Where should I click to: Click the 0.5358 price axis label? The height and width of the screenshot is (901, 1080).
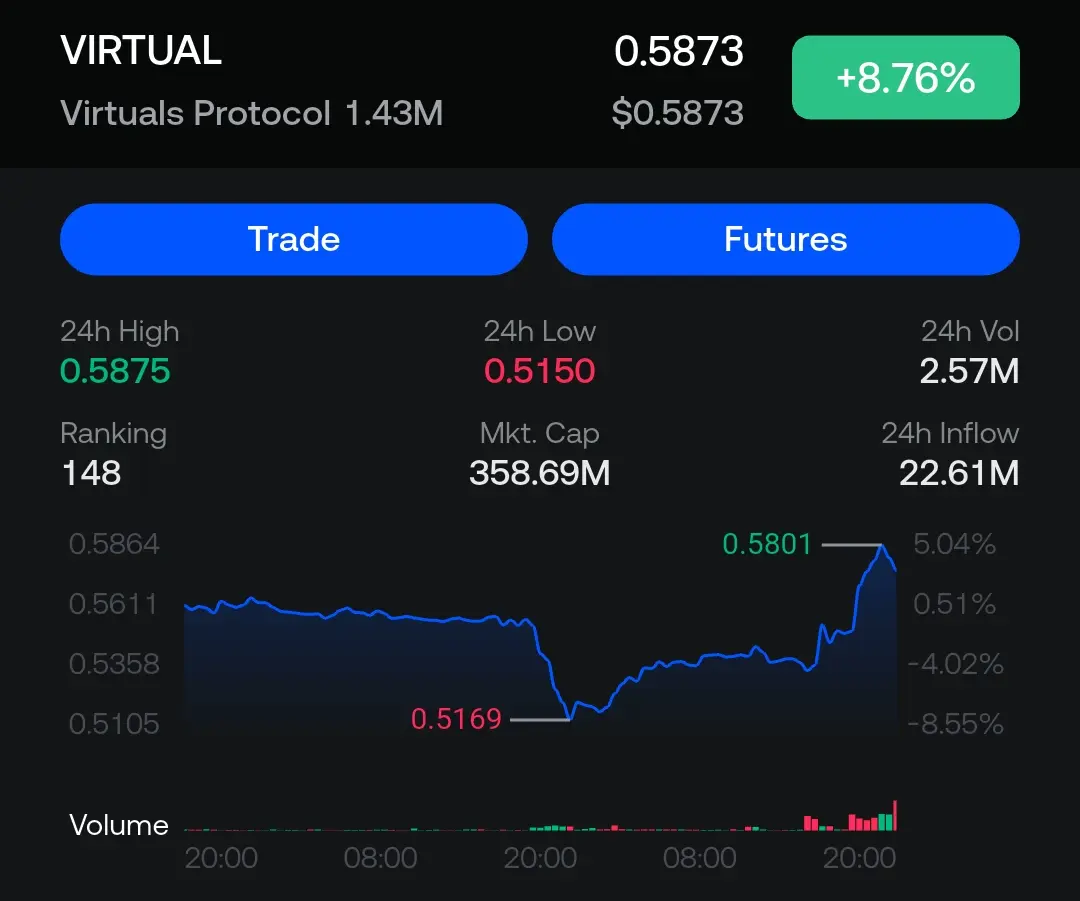click(x=114, y=664)
